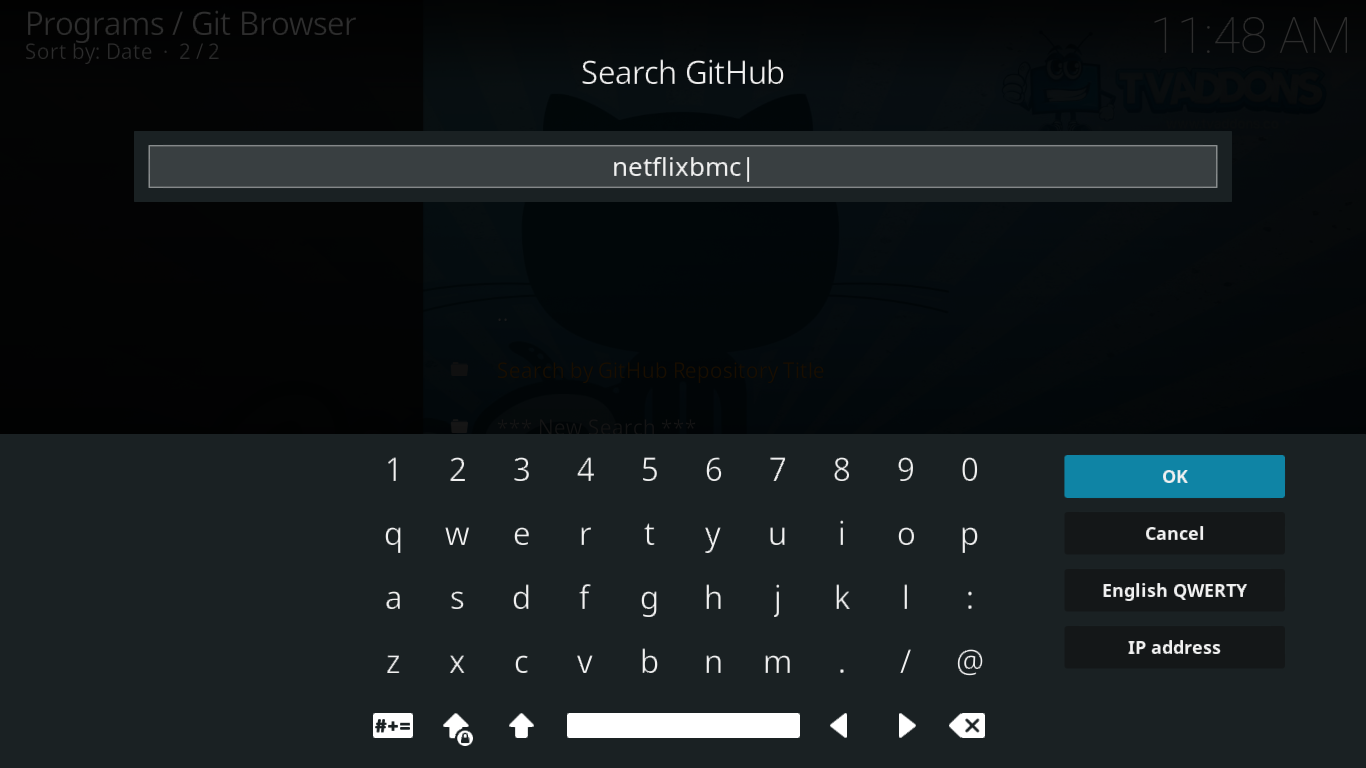This screenshot has width=1366, height=768.
Task: Tap the period key
Action: click(x=842, y=662)
